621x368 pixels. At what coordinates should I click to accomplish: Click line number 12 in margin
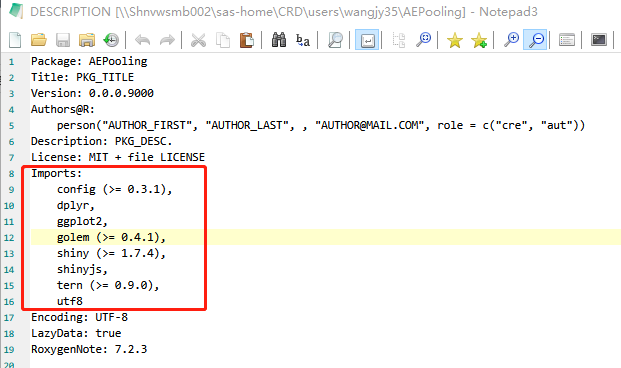(x=9, y=238)
